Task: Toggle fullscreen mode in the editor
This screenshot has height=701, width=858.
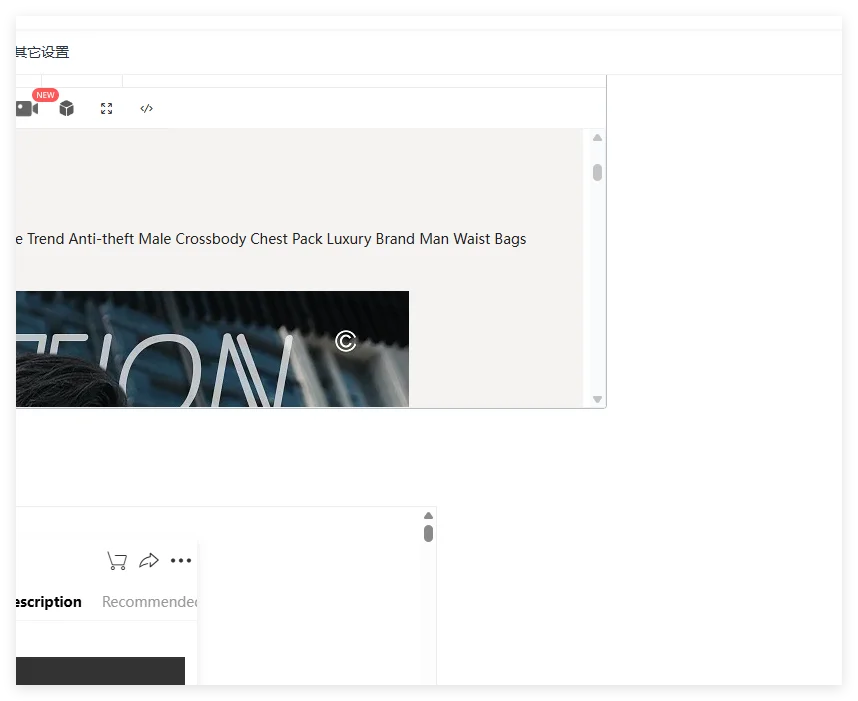Action: pyautogui.click(x=107, y=108)
